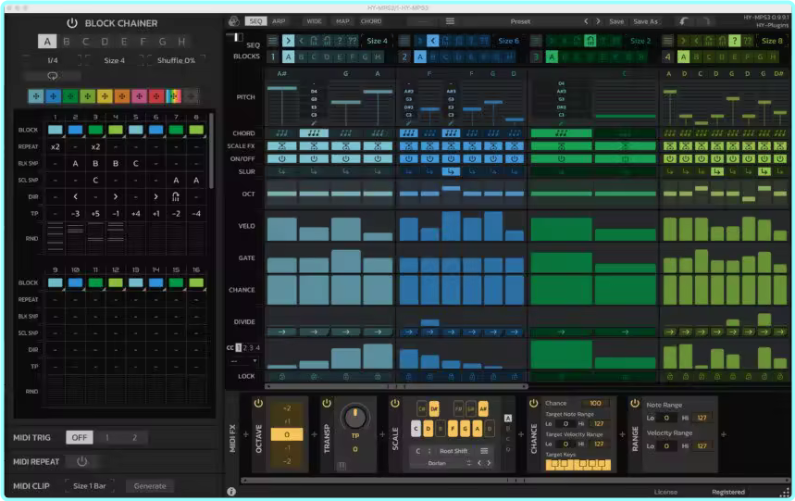Toggle the Scale MIDI FX power button
This screenshot has width=795, height=501.
coord(395,403)
